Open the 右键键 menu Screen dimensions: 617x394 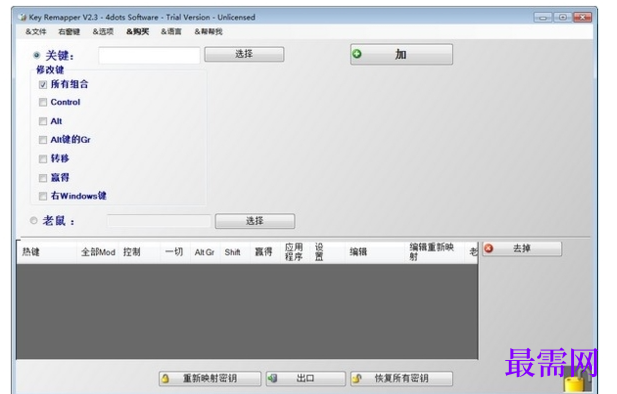(x=69, y=31)
